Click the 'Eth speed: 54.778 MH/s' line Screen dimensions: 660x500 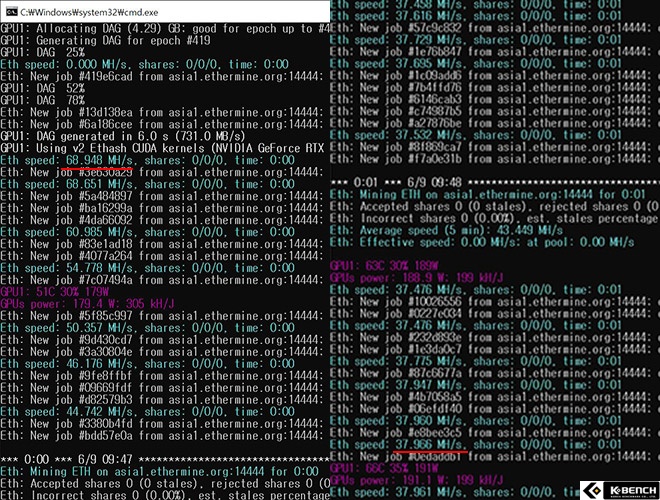pos(147,268)
